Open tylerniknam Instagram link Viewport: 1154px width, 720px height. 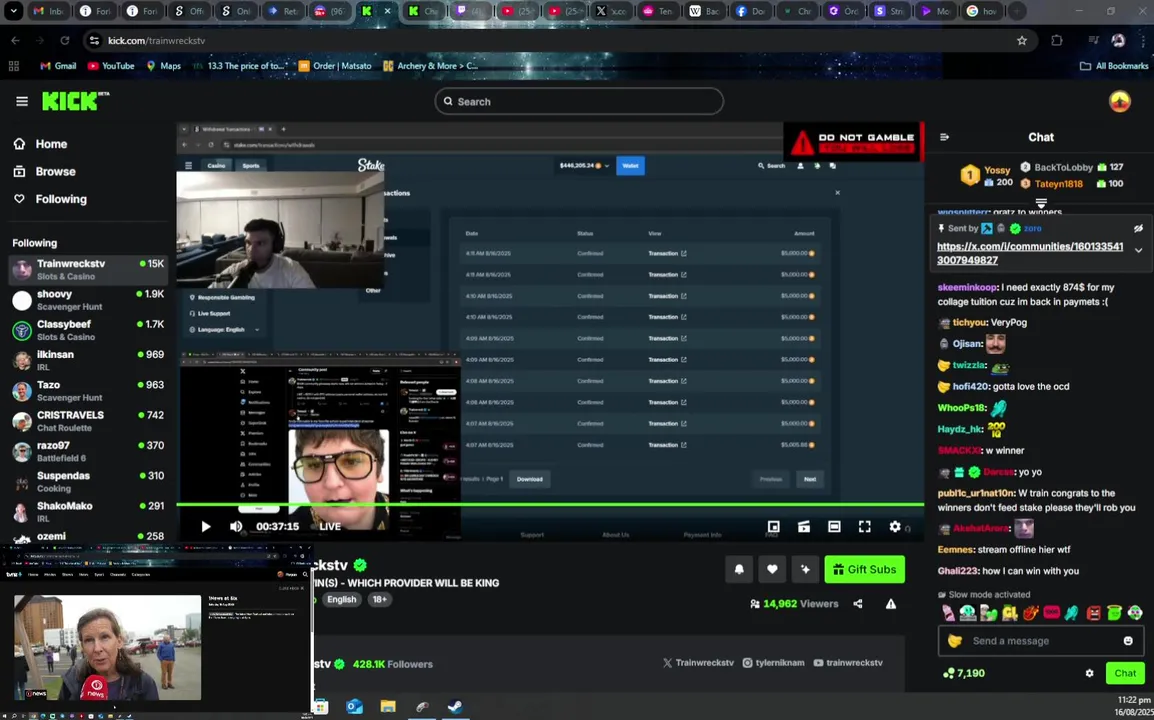click(773, 663)
